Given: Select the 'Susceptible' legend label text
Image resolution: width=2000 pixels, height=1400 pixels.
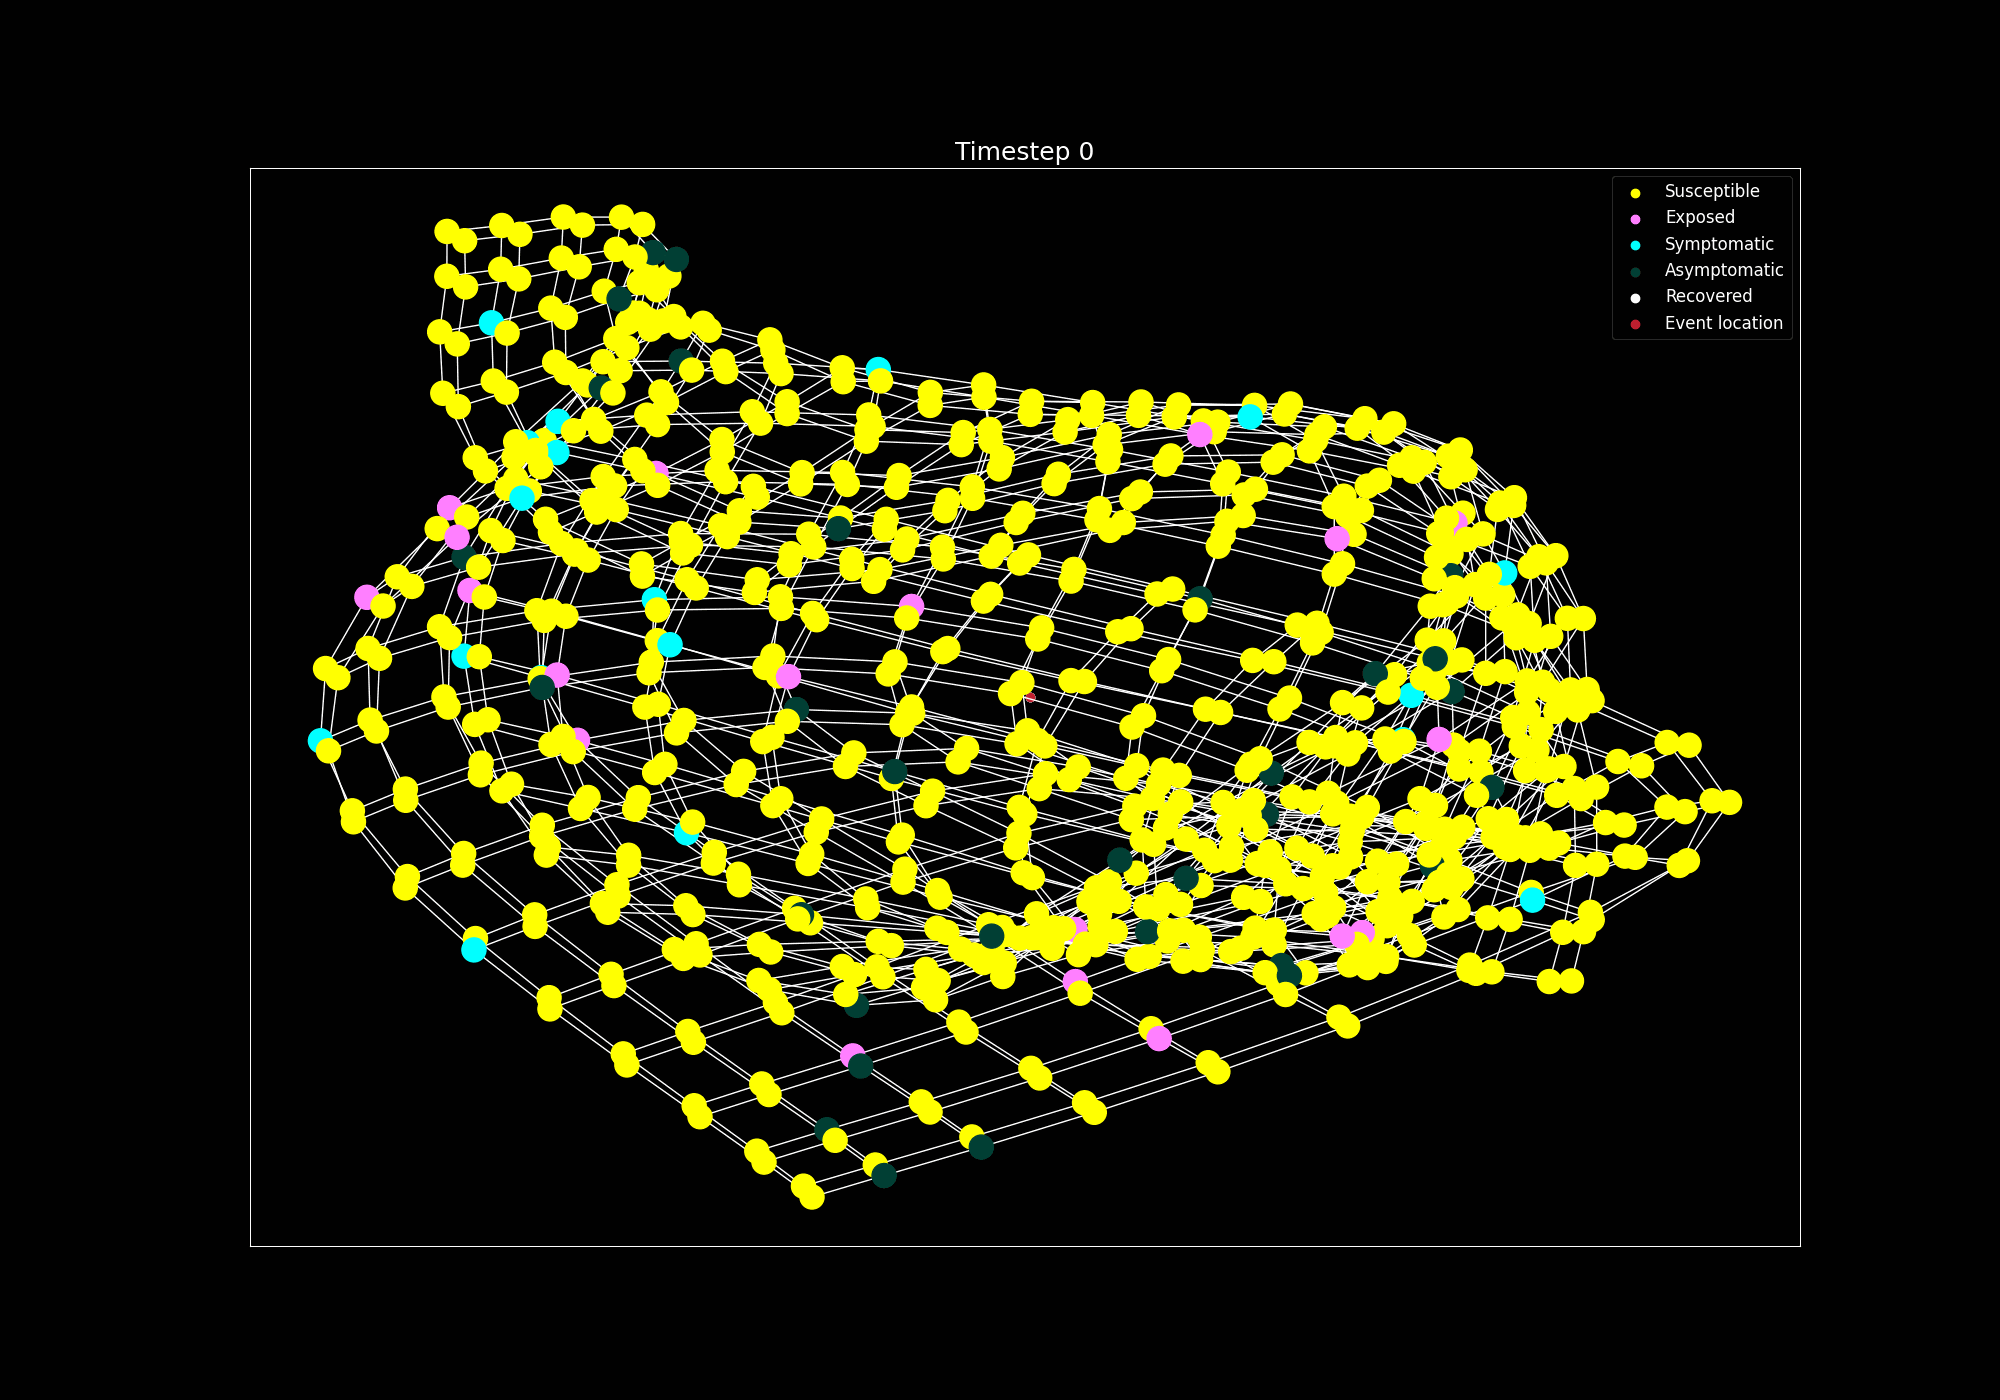Looking at the screenshot, I should tap(1711, 191).
